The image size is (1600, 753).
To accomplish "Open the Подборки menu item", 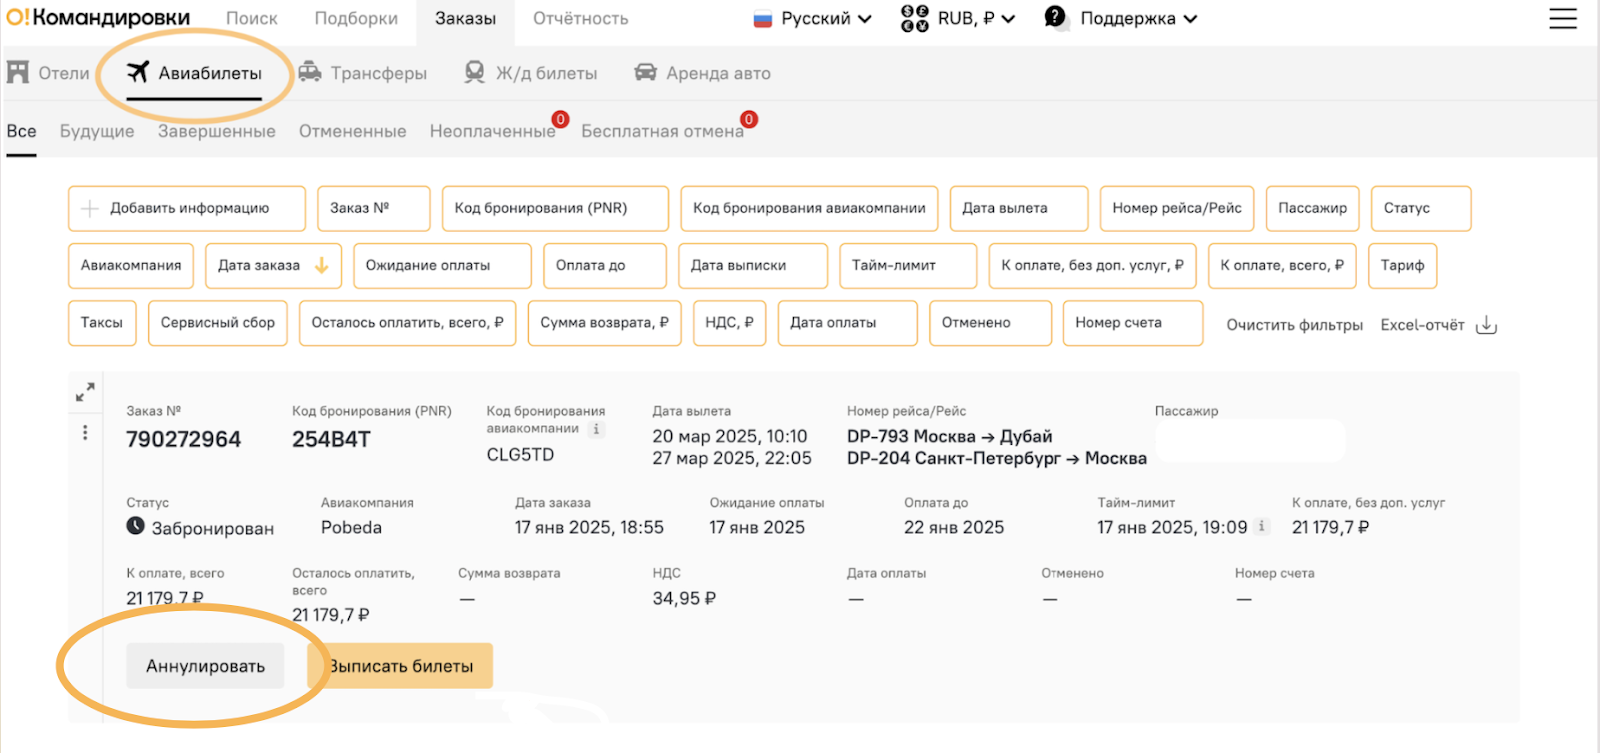I will pos(356,19).
